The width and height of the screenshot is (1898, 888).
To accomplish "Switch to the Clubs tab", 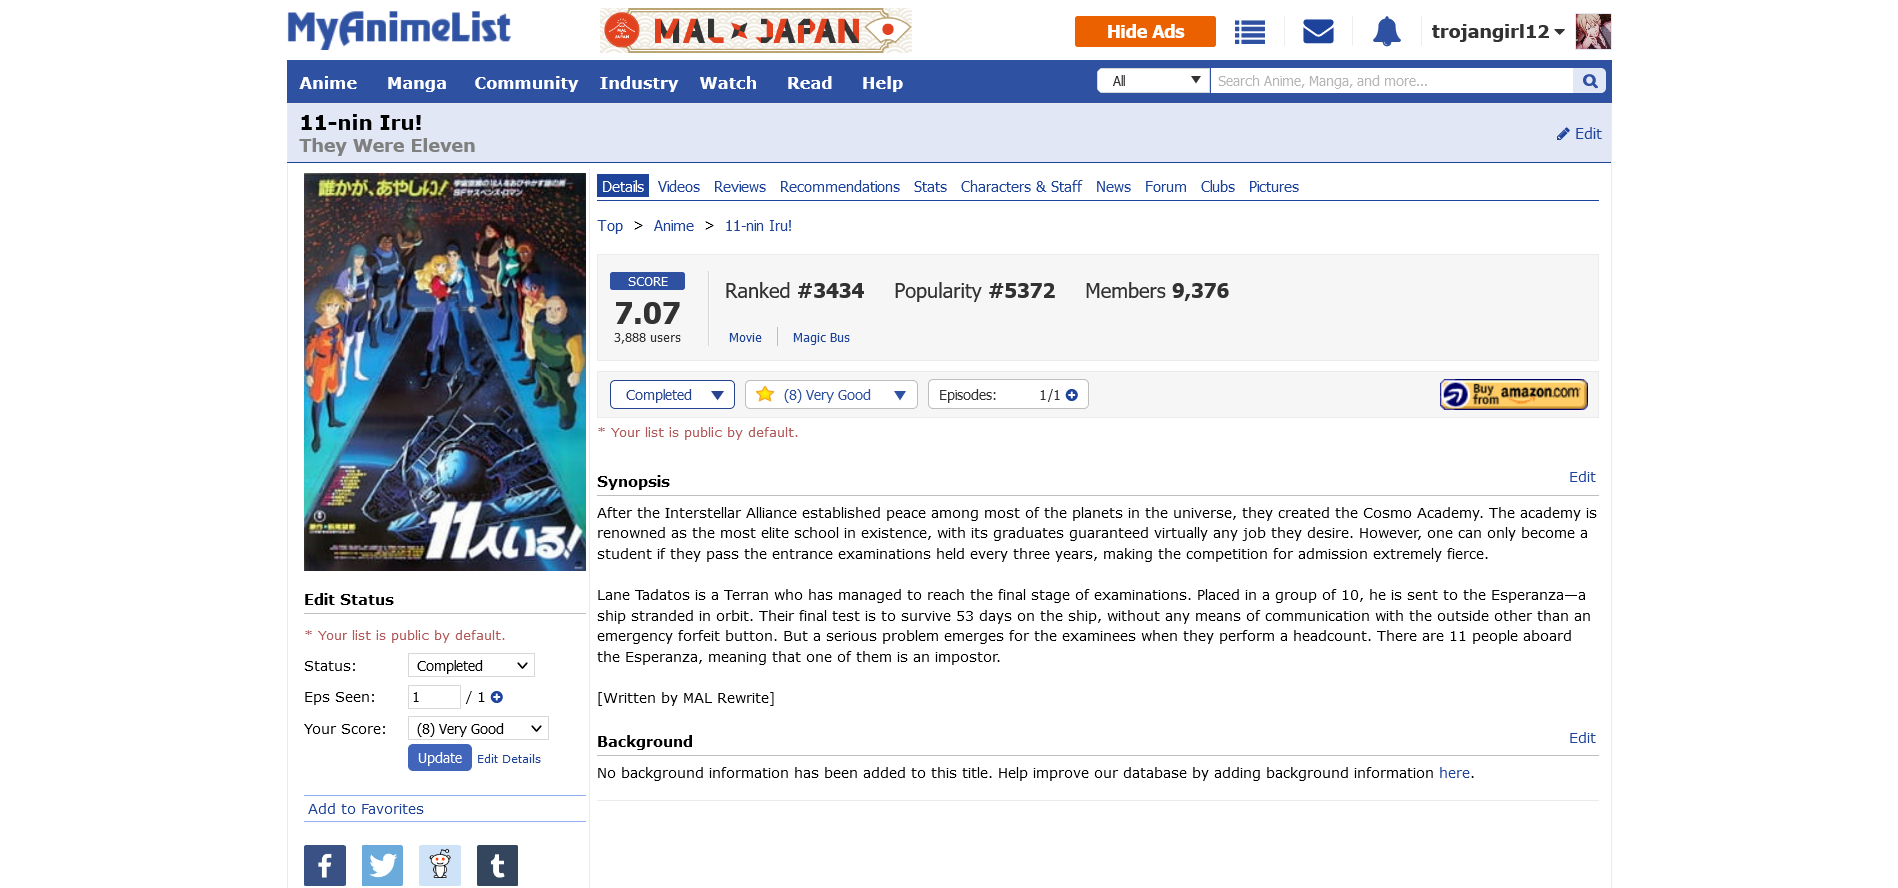I will pos(1218,187).
